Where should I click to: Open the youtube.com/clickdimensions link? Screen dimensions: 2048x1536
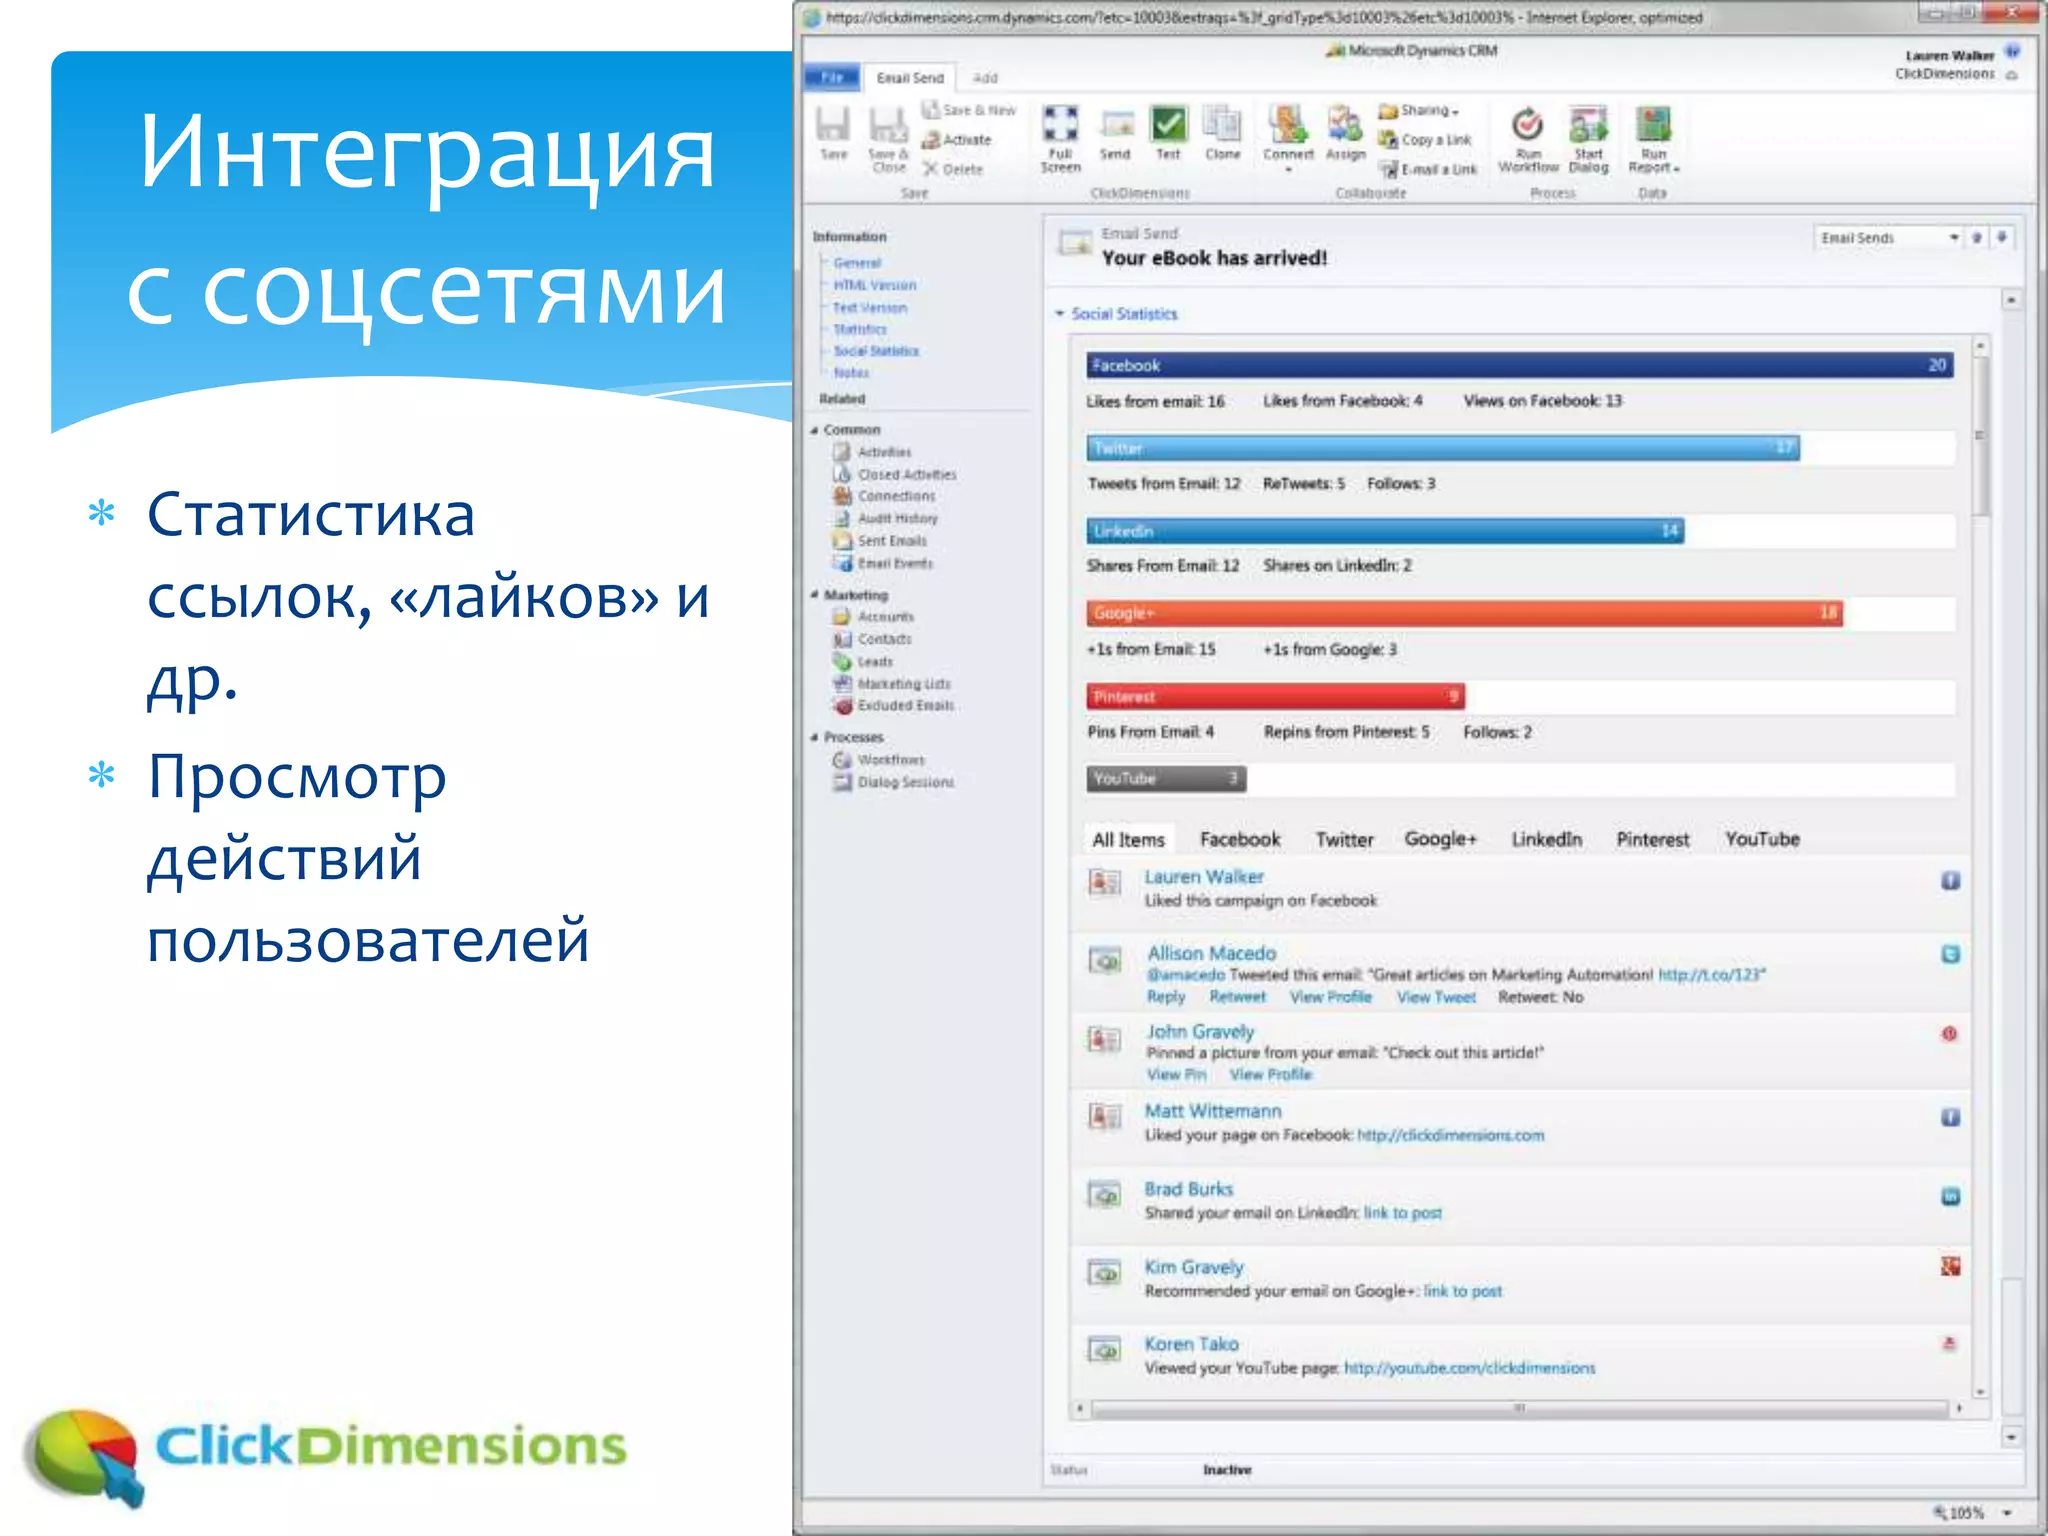[1469, 1368]
